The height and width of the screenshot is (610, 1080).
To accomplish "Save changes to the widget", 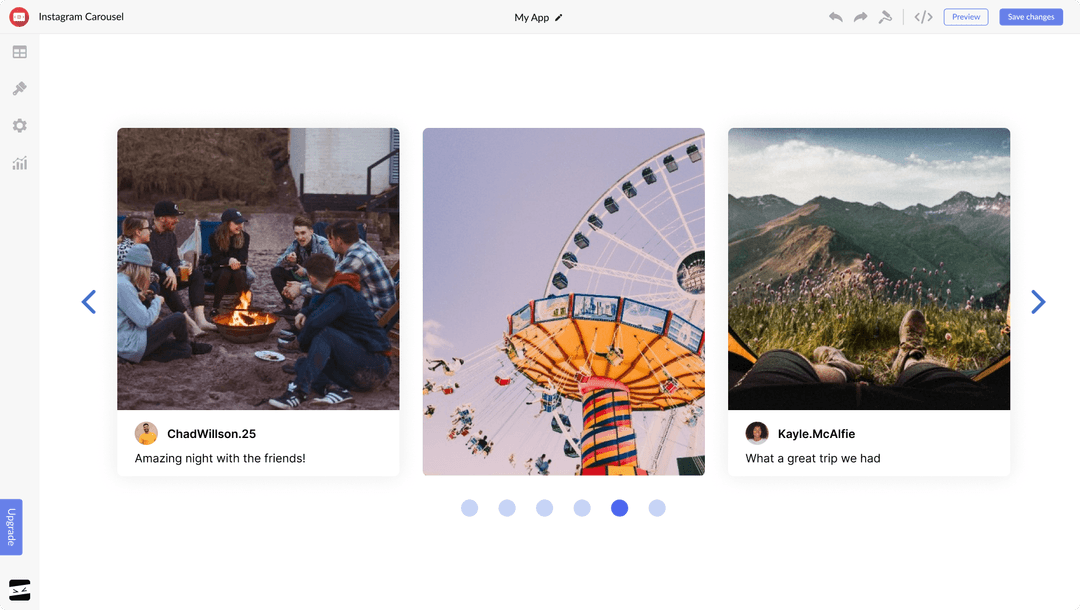I will click(1031, 16).
